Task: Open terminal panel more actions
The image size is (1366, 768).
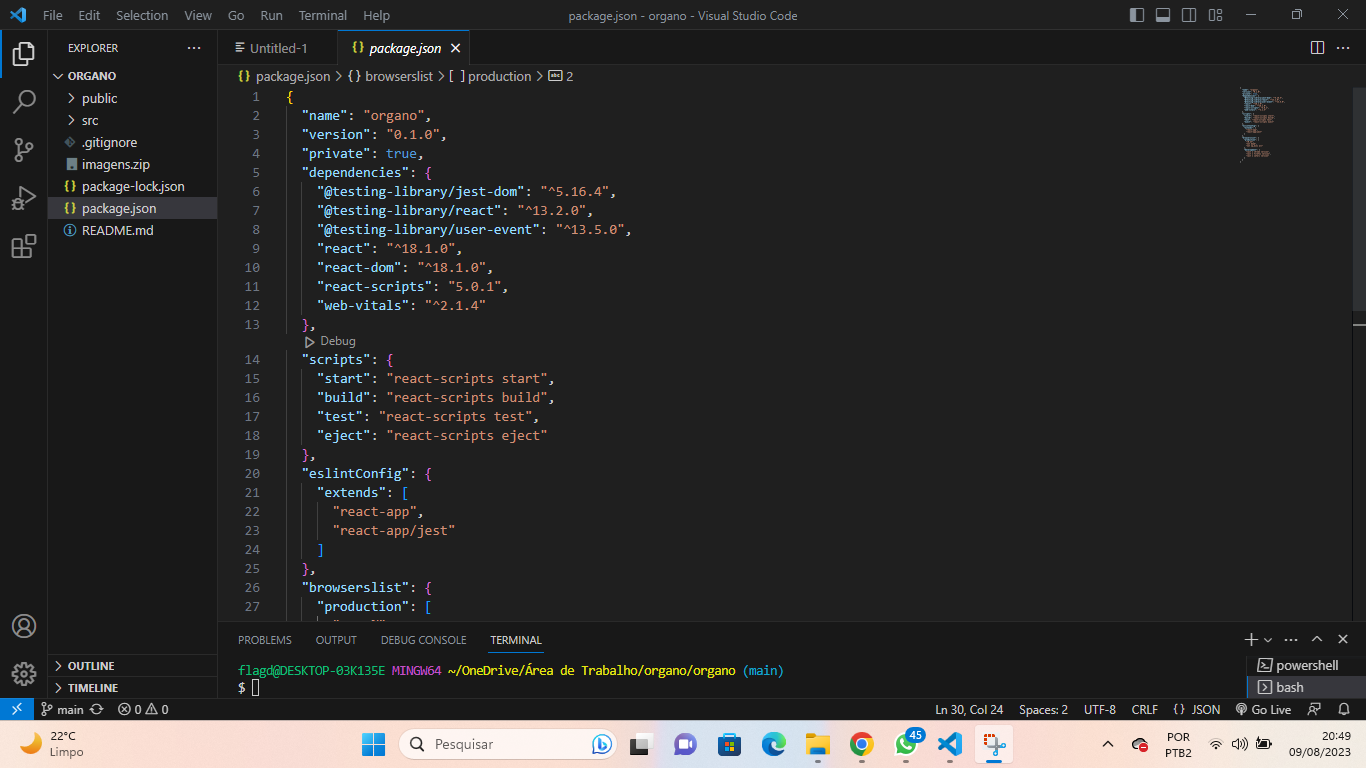Action: coord(1292,639)
